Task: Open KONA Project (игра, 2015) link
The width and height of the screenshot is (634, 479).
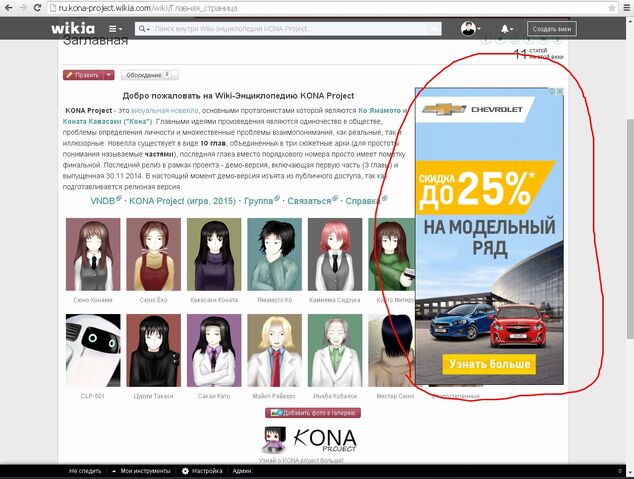Action: (182, 200)
